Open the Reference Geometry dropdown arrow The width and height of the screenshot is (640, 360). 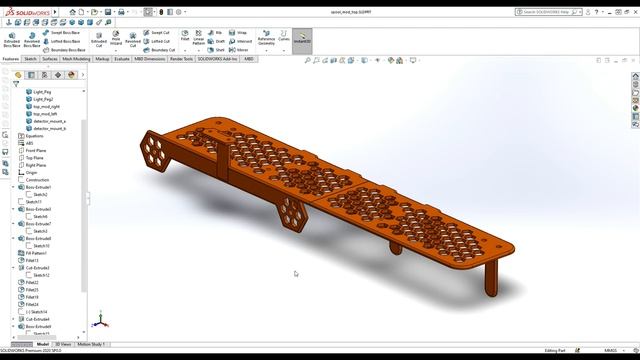pos(266,51)
